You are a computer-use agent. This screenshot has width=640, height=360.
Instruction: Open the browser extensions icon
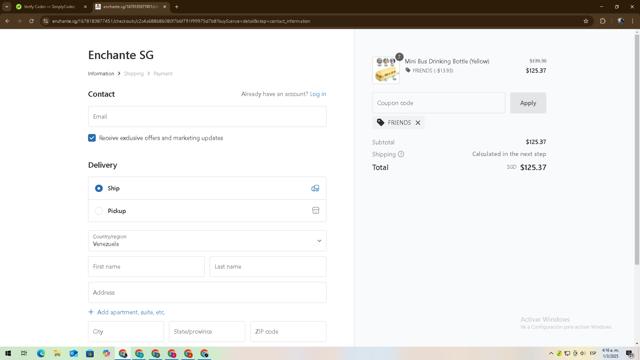point(603,21)
